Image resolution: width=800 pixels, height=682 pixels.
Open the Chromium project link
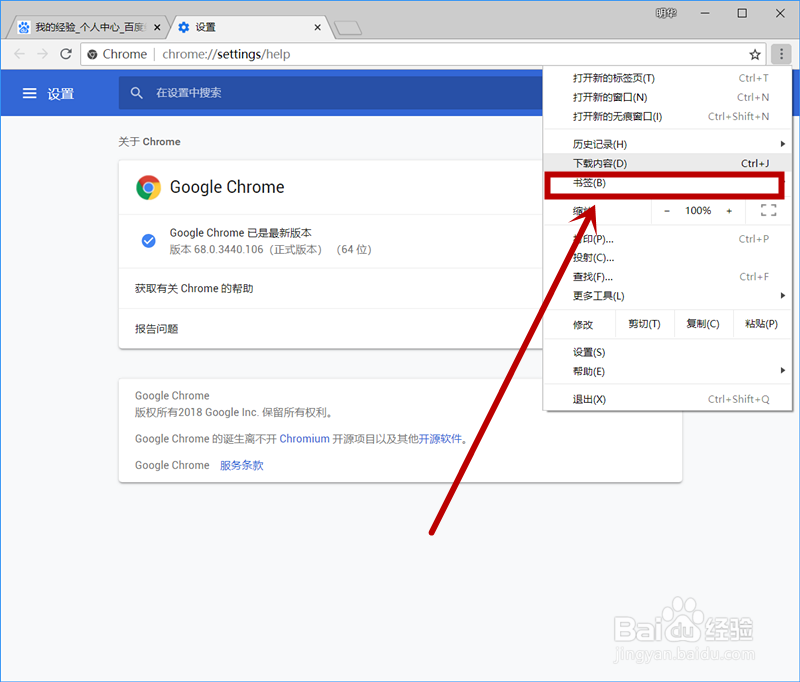[305, 438]
